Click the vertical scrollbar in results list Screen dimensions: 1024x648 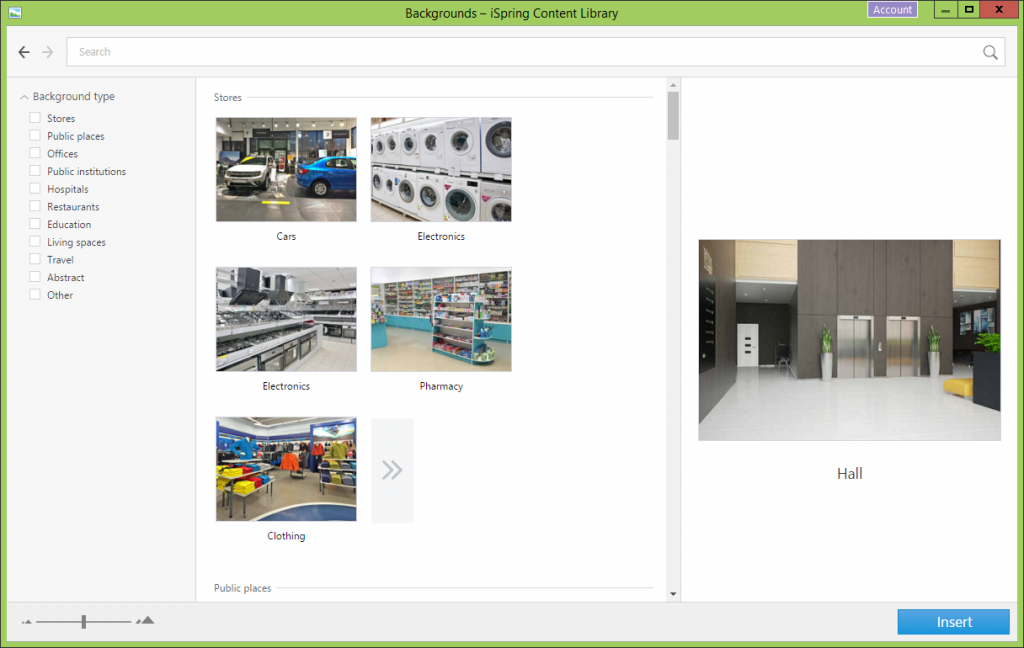click(x=672, y=120)
